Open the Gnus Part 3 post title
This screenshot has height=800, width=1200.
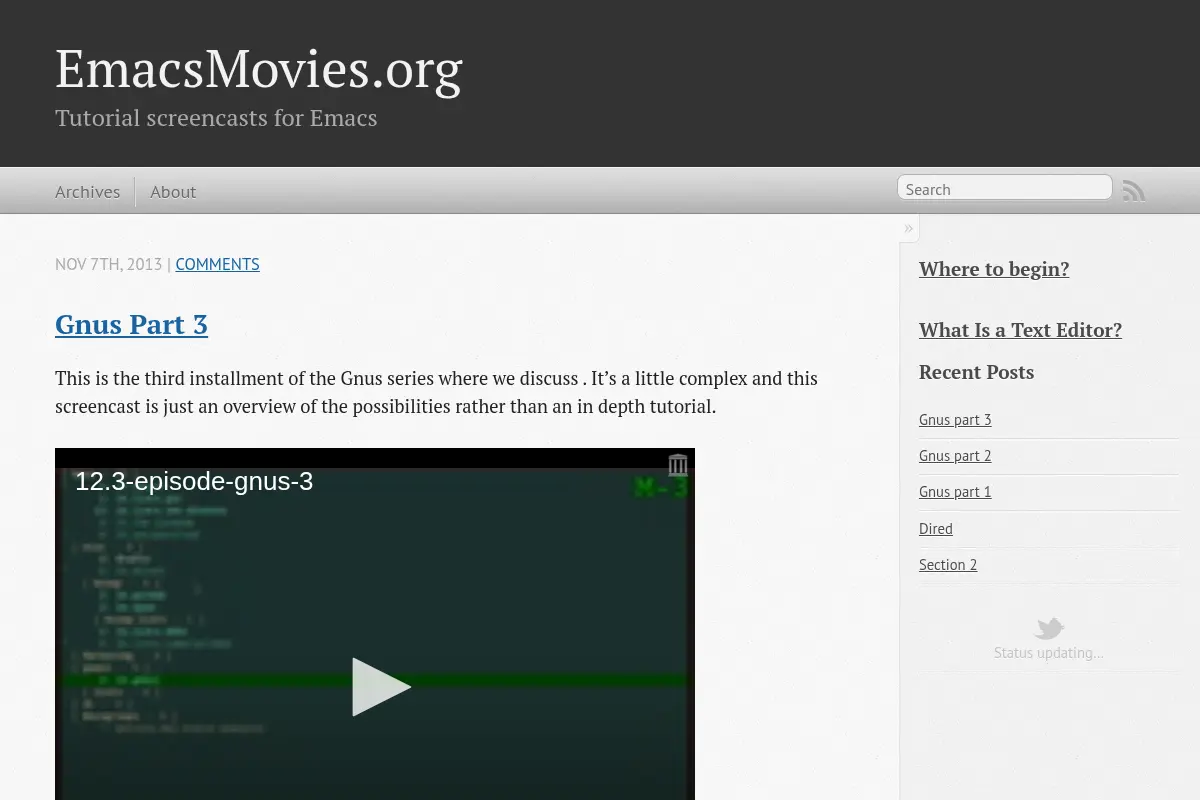131,324
